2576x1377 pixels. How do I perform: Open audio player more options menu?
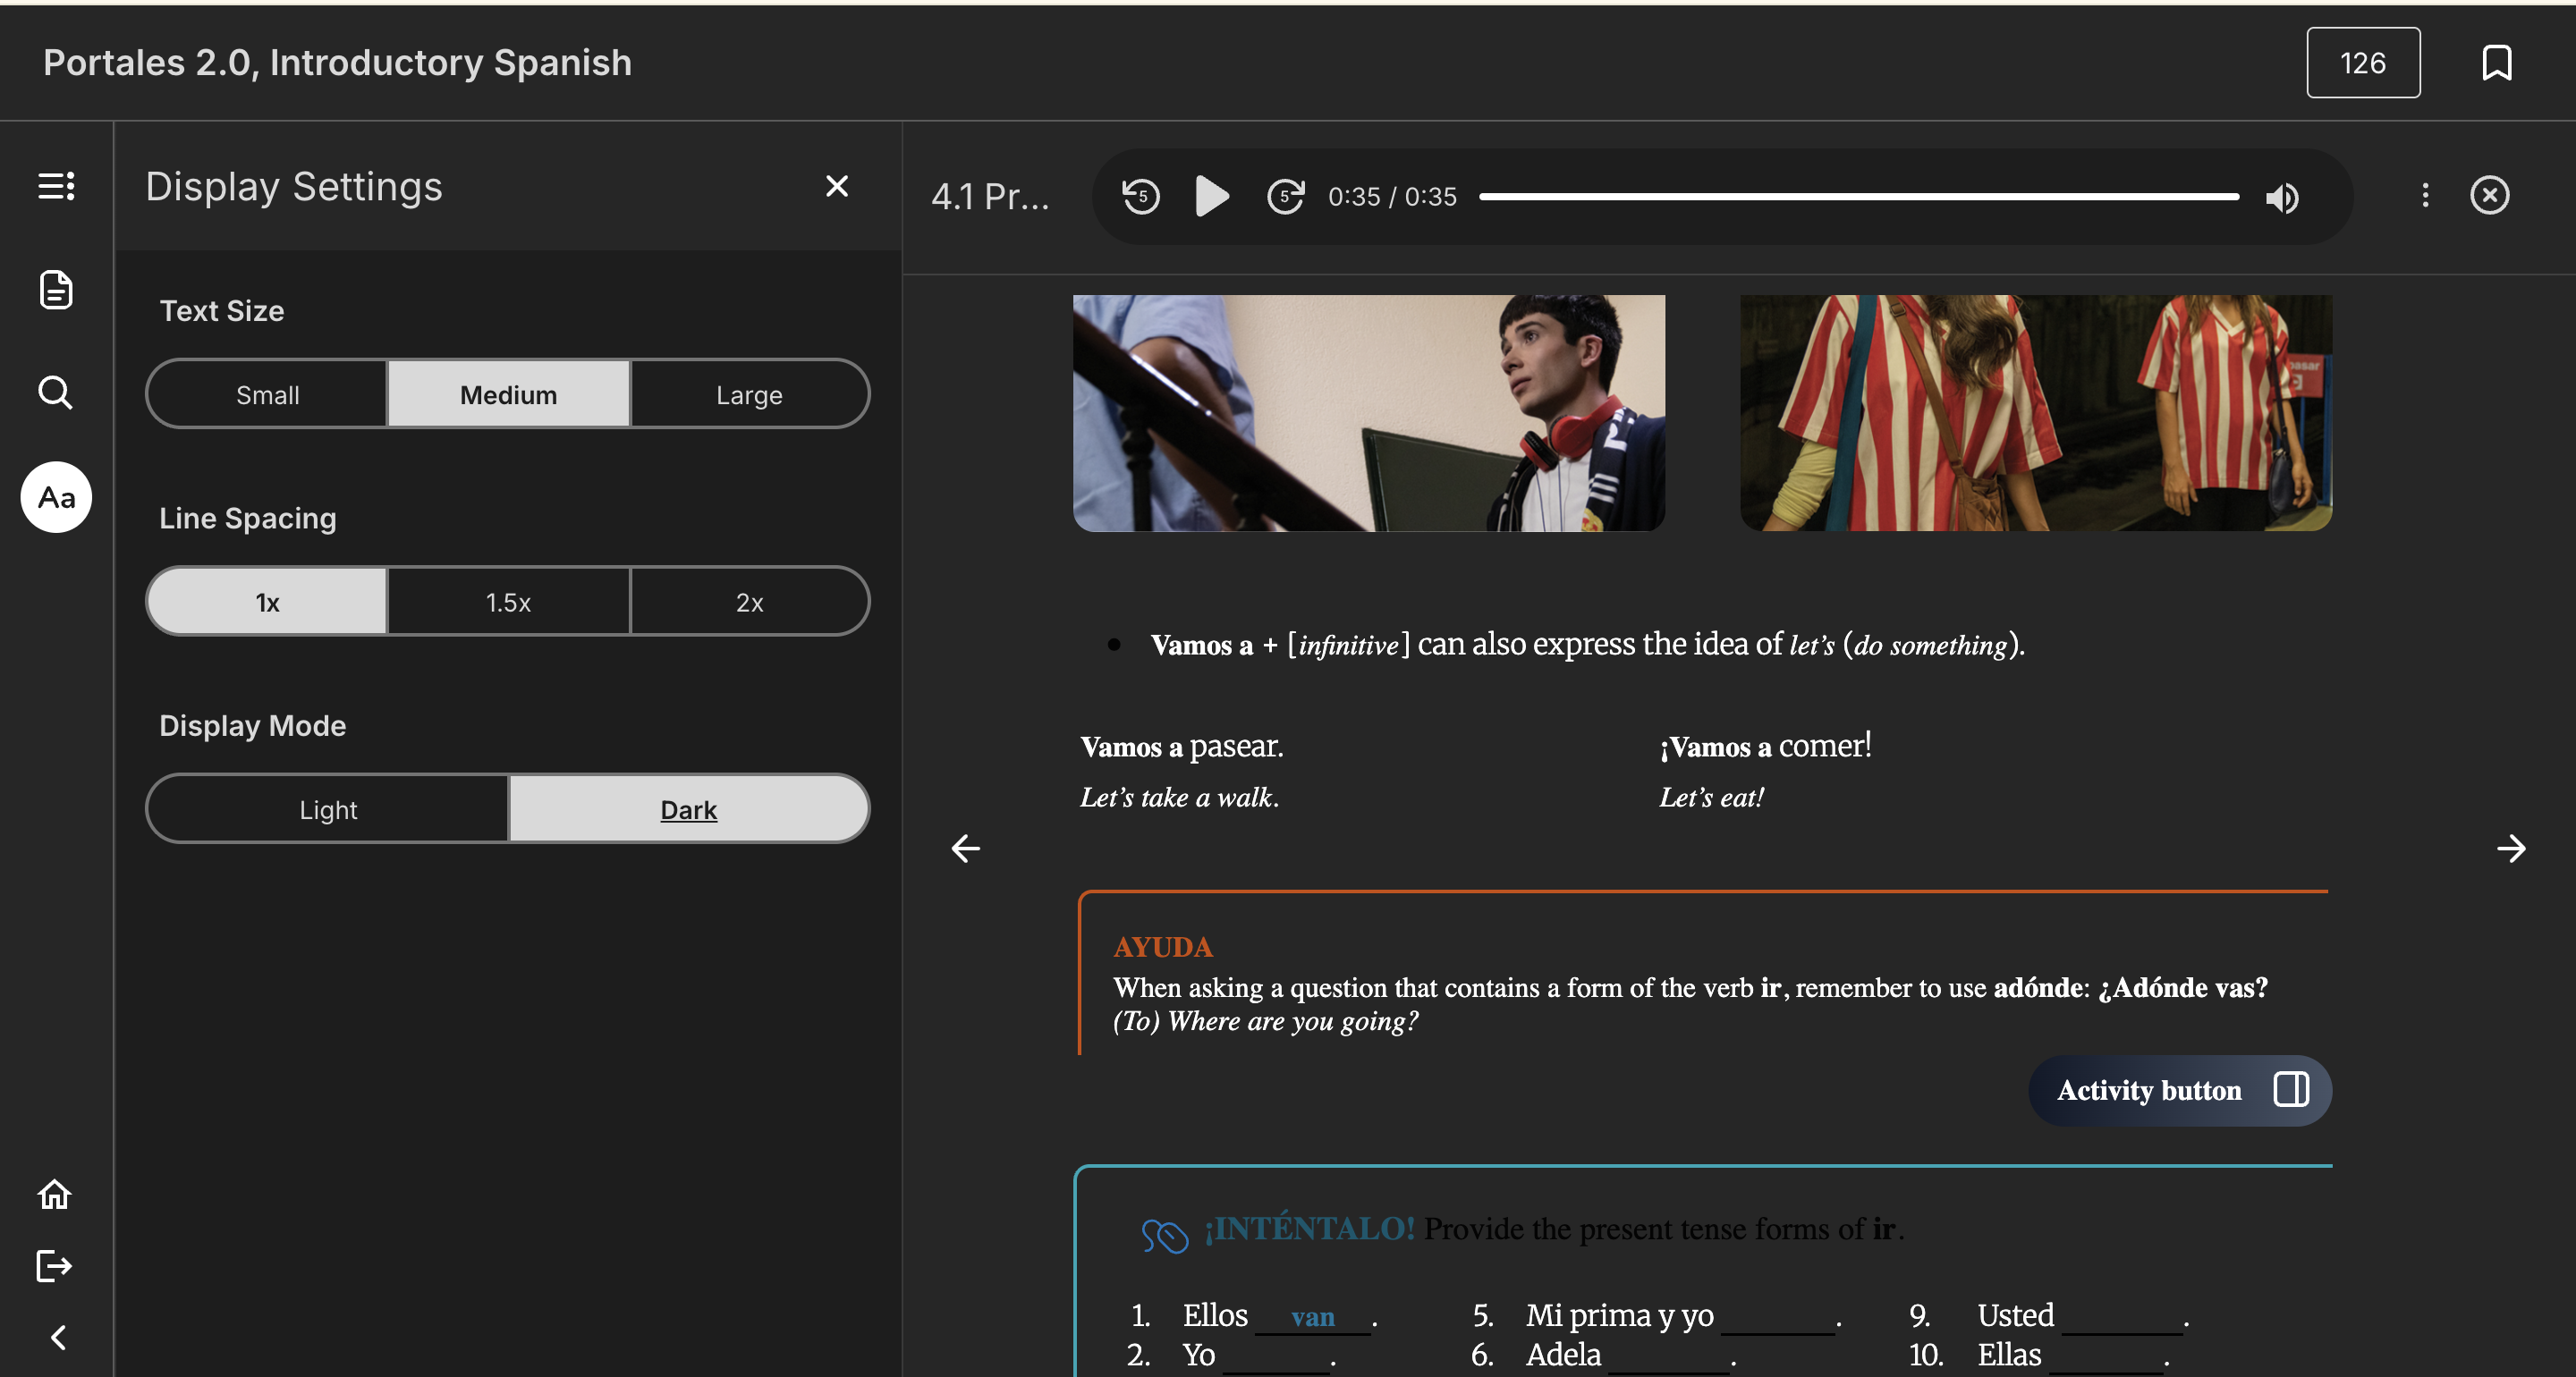pyautogui.click(x=2425, y=195)
